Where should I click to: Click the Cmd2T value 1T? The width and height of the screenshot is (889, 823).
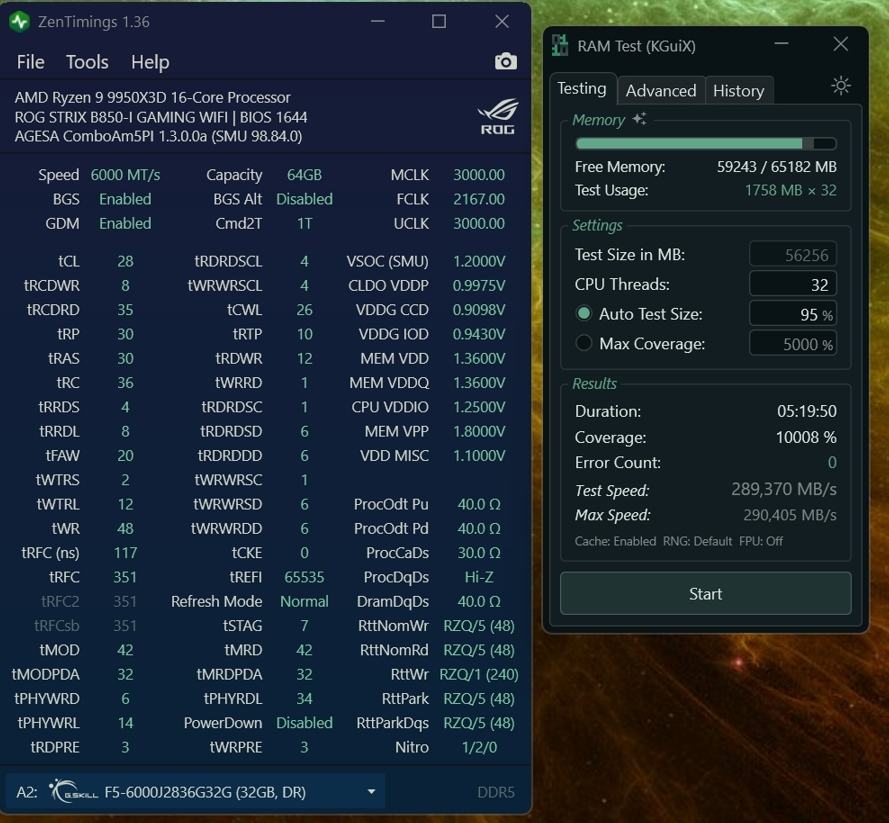[304, 224]
